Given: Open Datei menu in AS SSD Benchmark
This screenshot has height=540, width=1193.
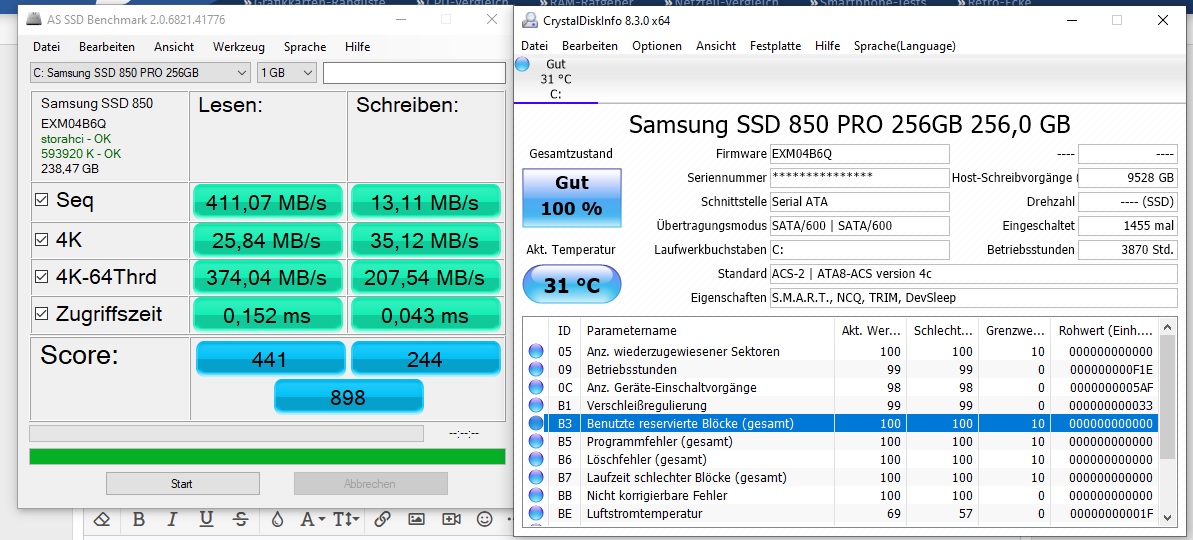Looking at the screenshot, I should [x=46, y=46].
